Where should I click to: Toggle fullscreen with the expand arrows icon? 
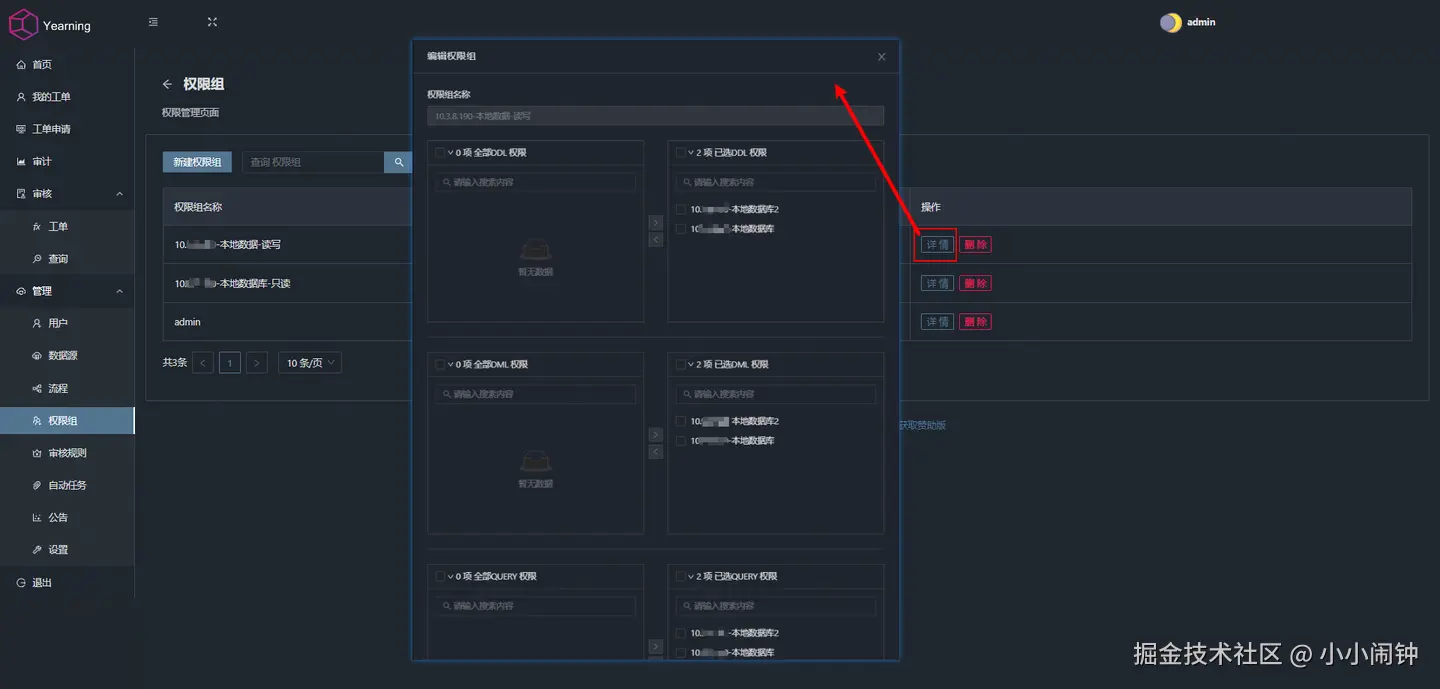click(212, 22)
